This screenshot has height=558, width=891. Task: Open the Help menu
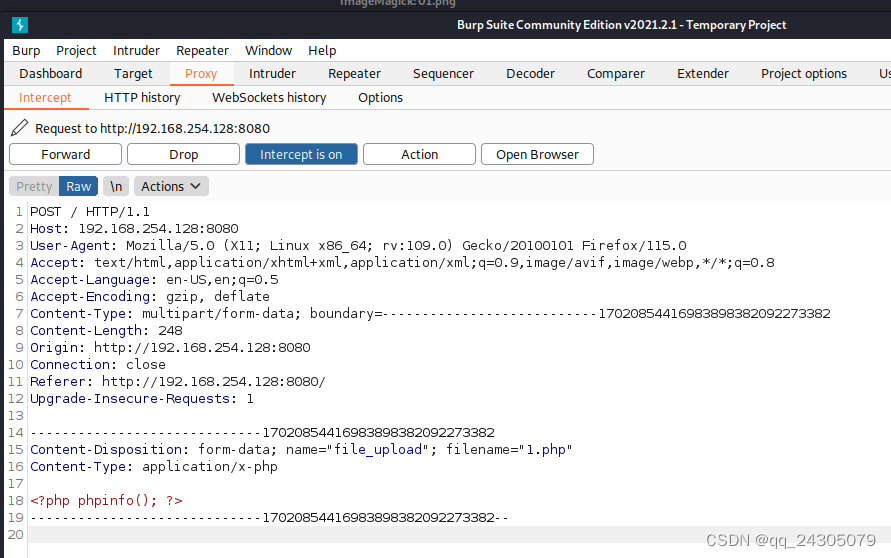tap(322, 51)
